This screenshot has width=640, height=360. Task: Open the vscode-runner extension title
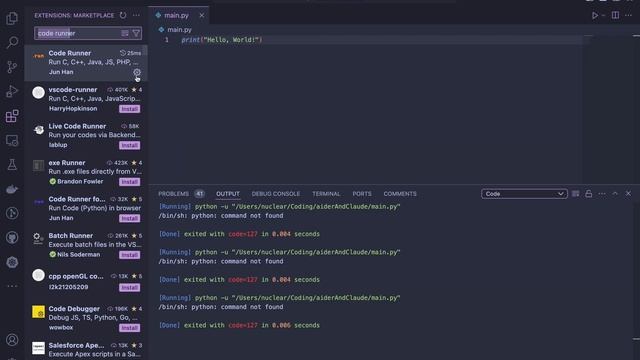(x=73, y=90)
